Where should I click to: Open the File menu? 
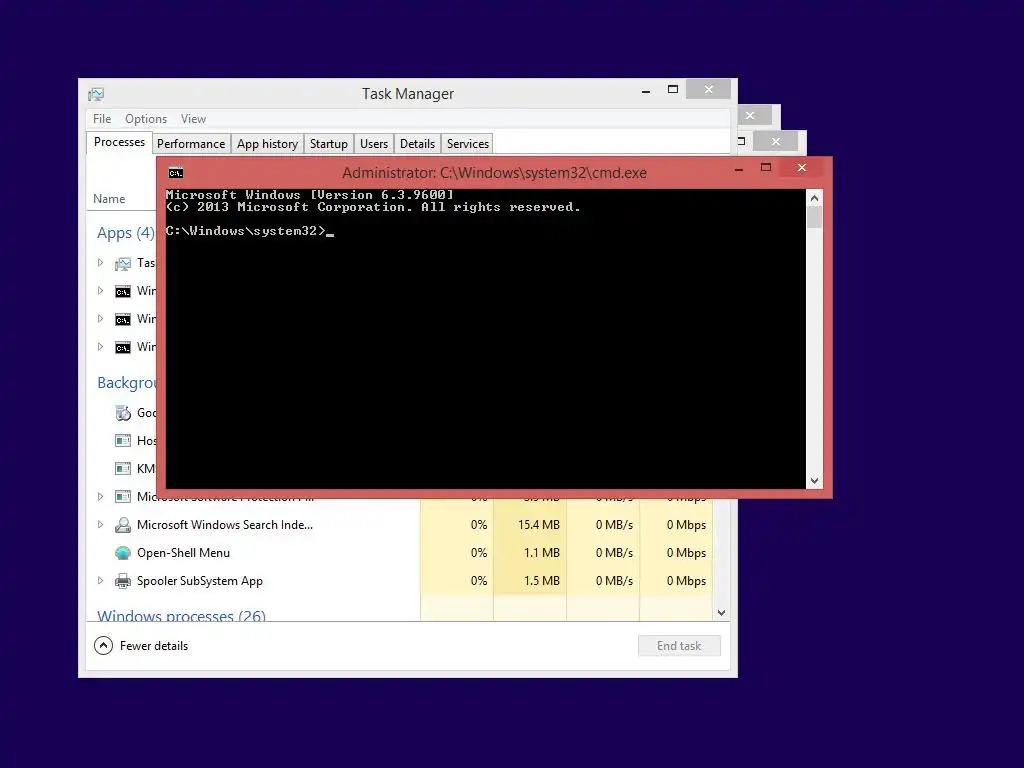[x=102, y=119]
